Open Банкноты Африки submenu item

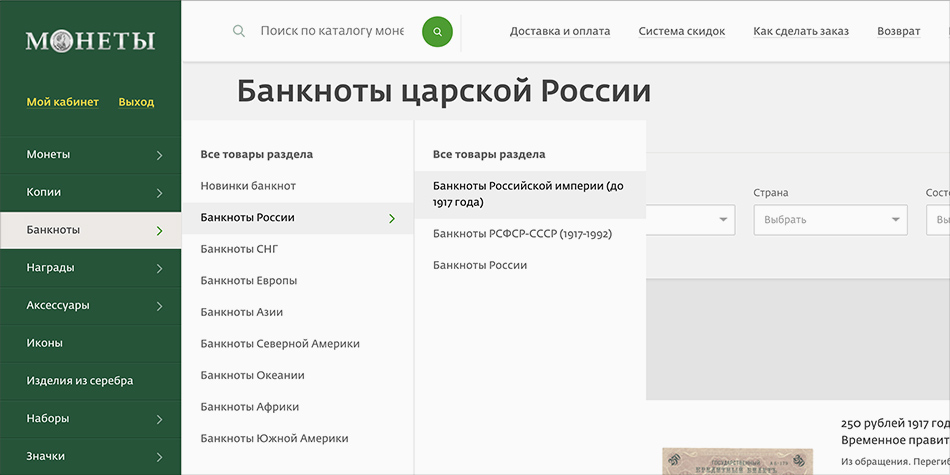pos(250,407)
